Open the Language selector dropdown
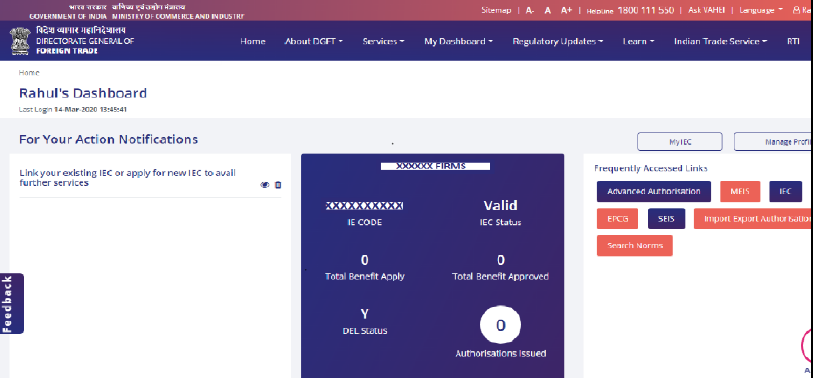Image resolution: width=813 pixels, height=378 pixels. pos(761,10)
